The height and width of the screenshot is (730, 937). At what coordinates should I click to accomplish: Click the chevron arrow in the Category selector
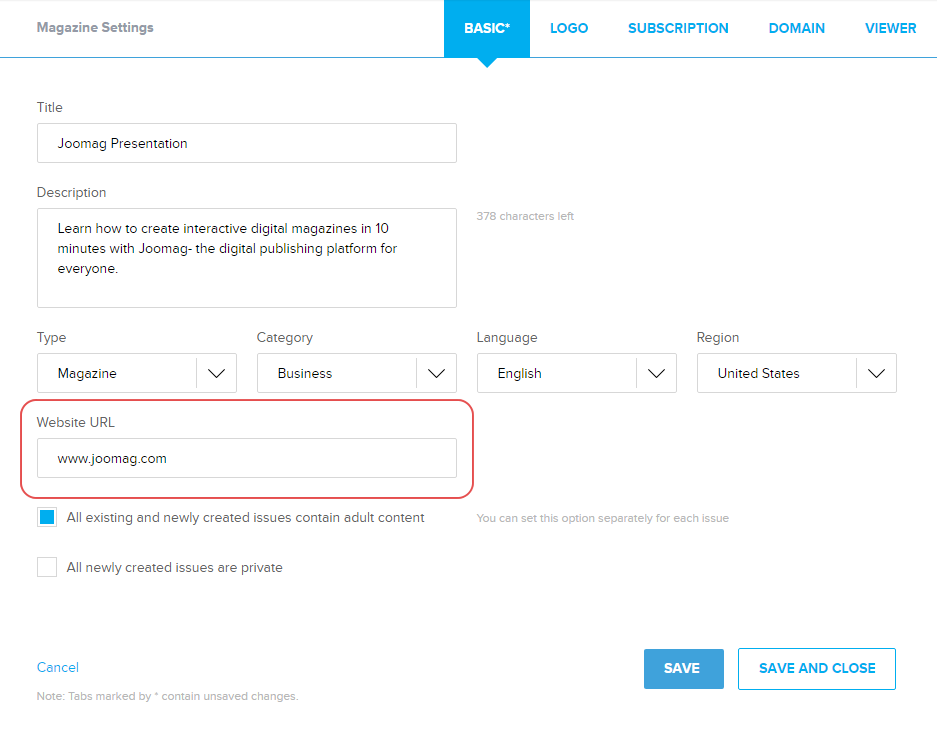(x=437, y=373)
